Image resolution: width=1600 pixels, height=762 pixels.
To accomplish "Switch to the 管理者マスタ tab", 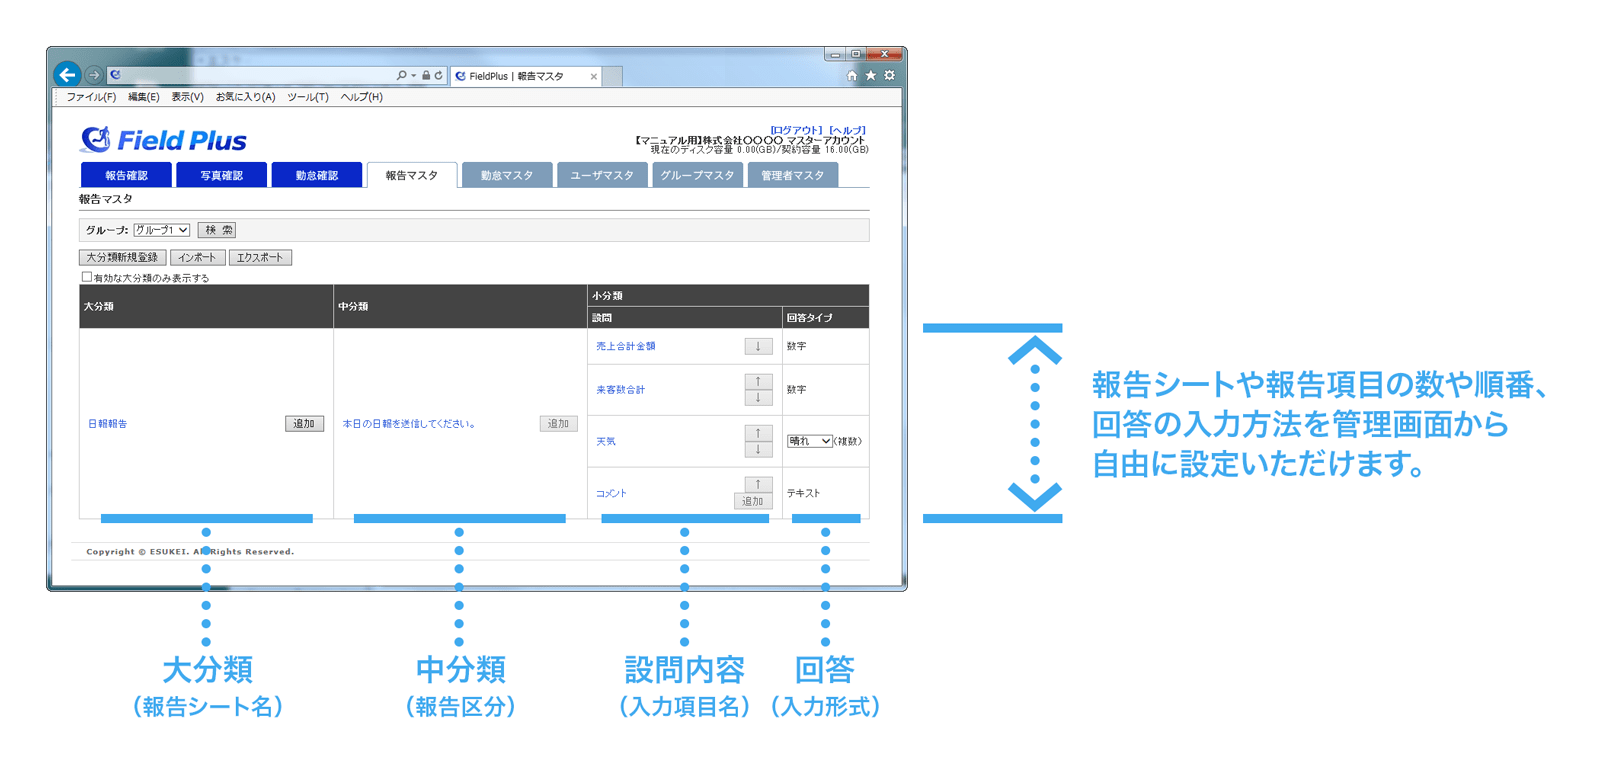I will 792,175.
